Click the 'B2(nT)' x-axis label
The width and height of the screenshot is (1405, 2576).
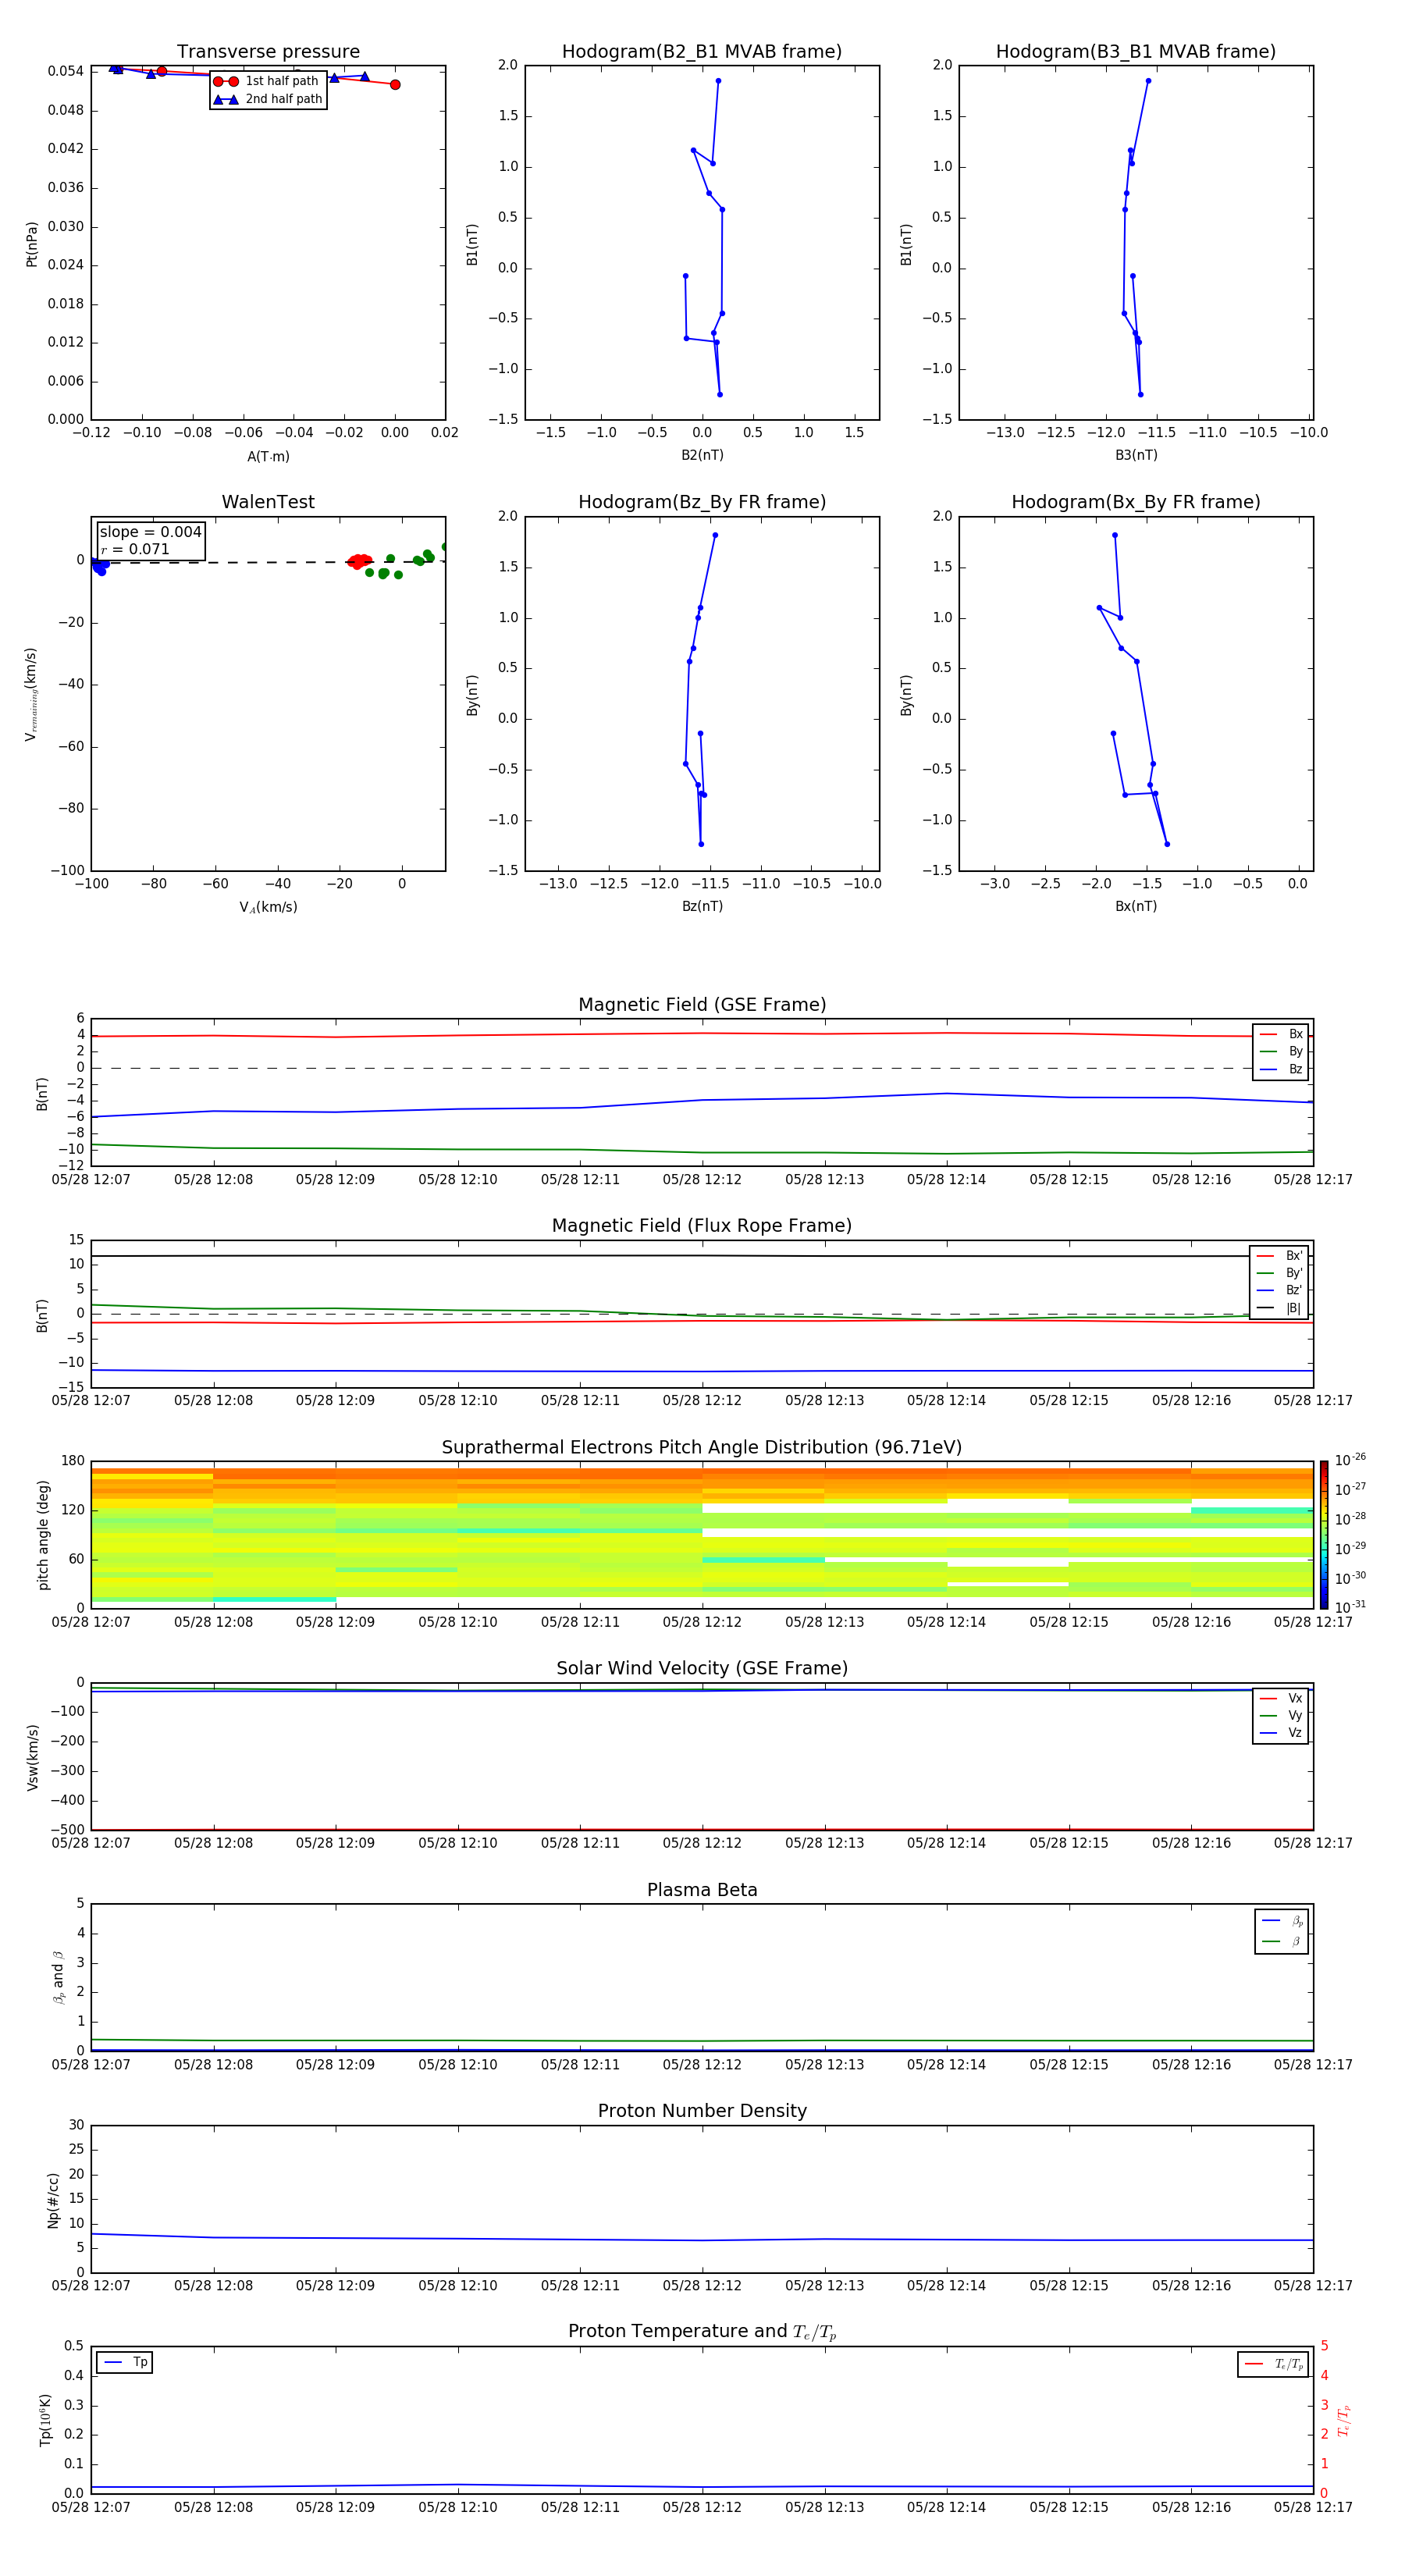tap(702, 455)
